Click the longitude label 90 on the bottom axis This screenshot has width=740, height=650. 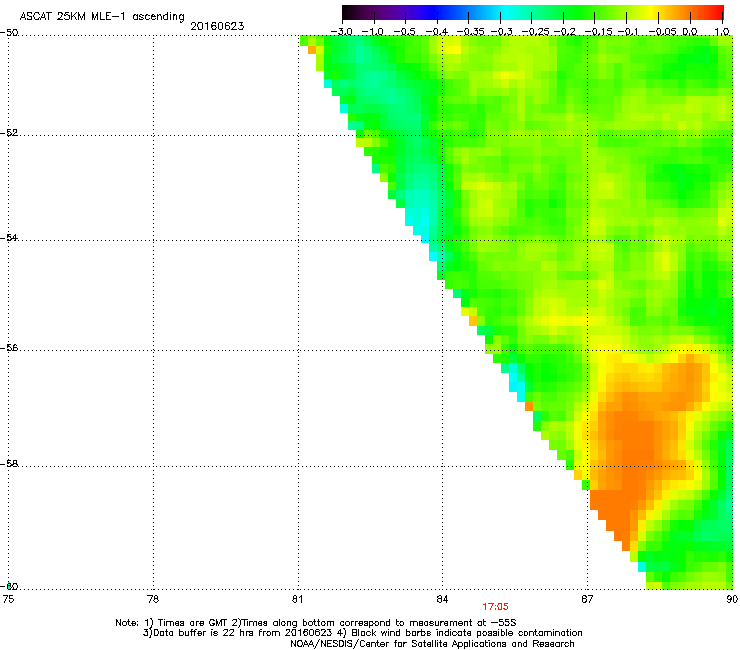pyautogui.click(x=732, y=599)
